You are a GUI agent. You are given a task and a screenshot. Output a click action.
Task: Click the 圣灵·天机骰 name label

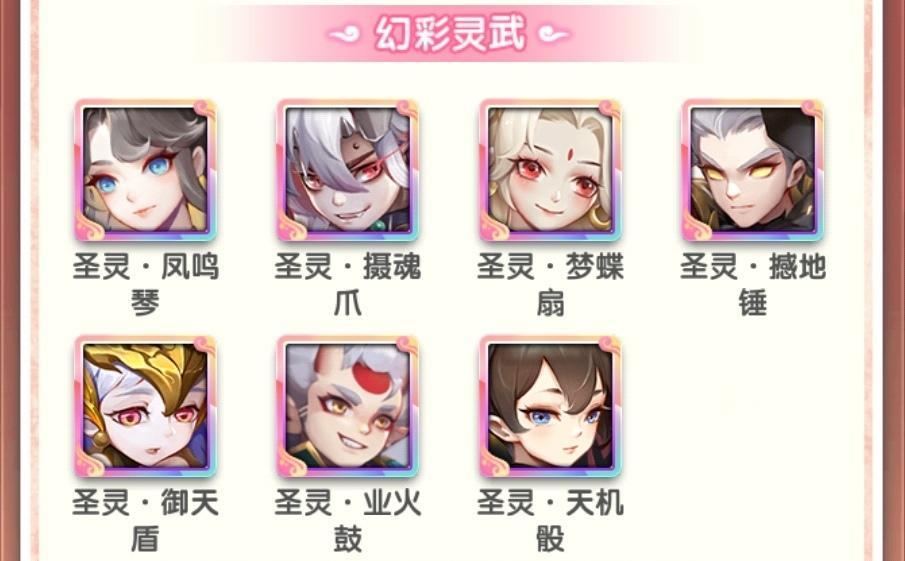(551, 521)
